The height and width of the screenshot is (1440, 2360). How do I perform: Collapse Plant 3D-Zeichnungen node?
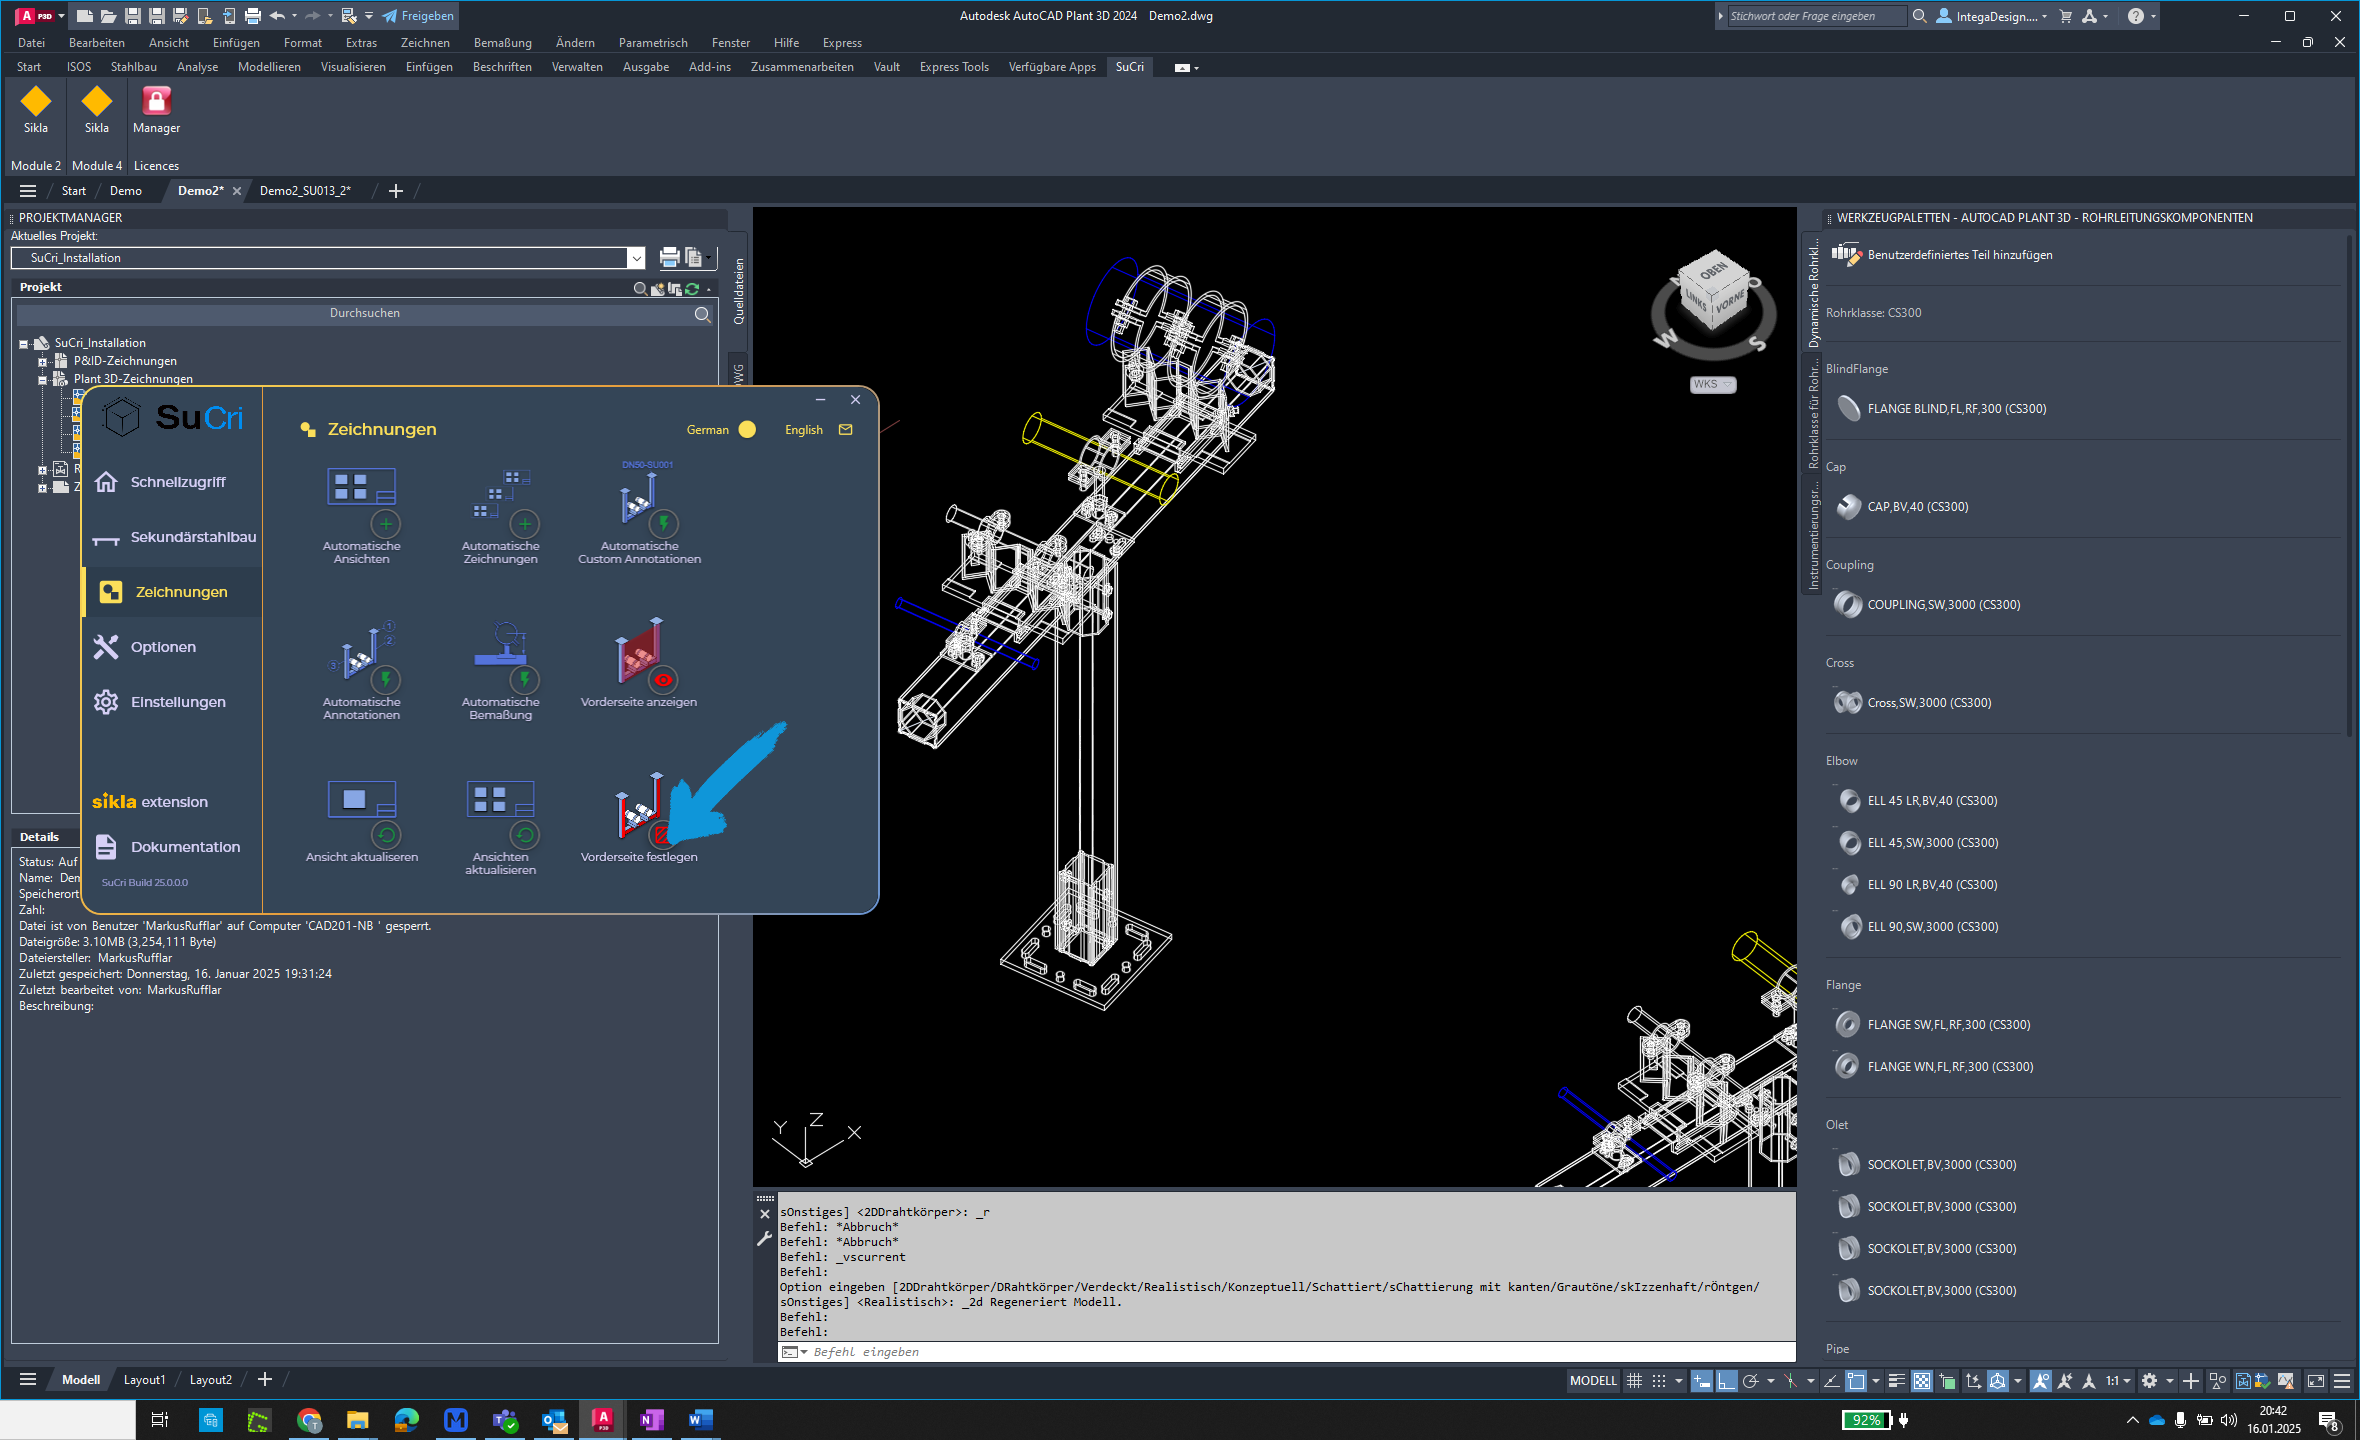pos(42,380)
